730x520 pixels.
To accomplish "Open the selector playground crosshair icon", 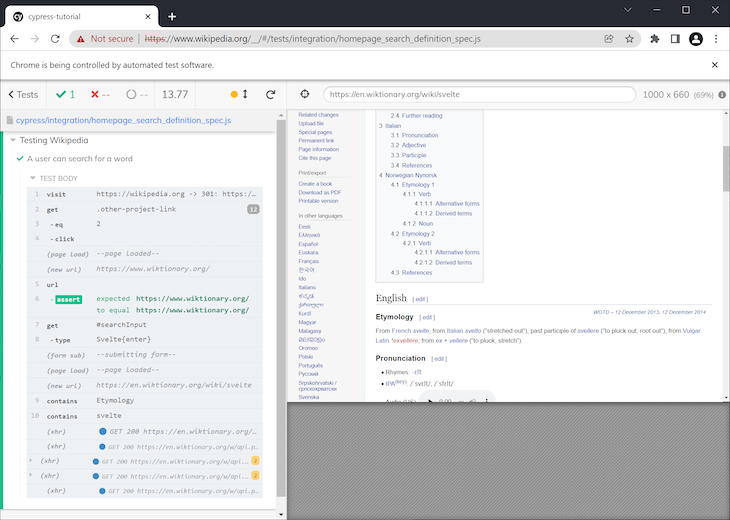I will pos(304,94).
